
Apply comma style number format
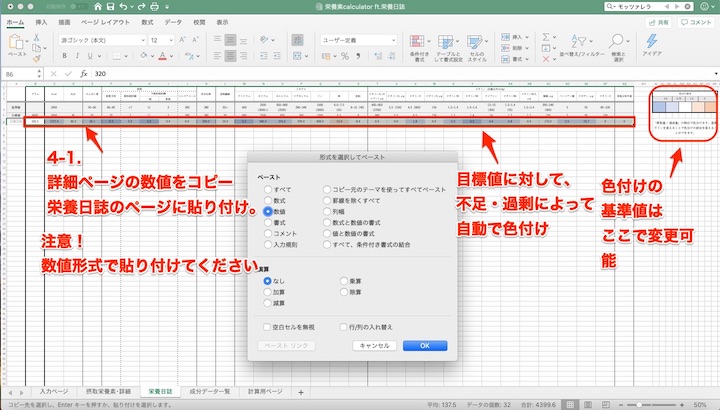tap(358, 56)
